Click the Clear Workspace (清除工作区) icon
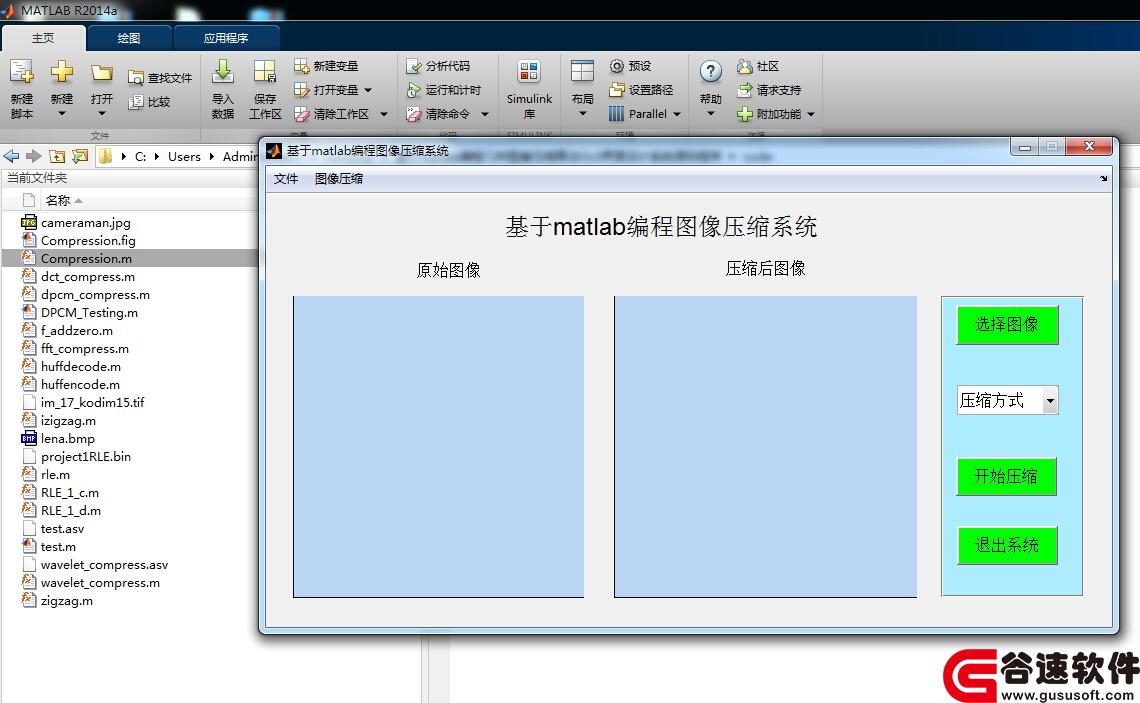 [x=302, y=114]
